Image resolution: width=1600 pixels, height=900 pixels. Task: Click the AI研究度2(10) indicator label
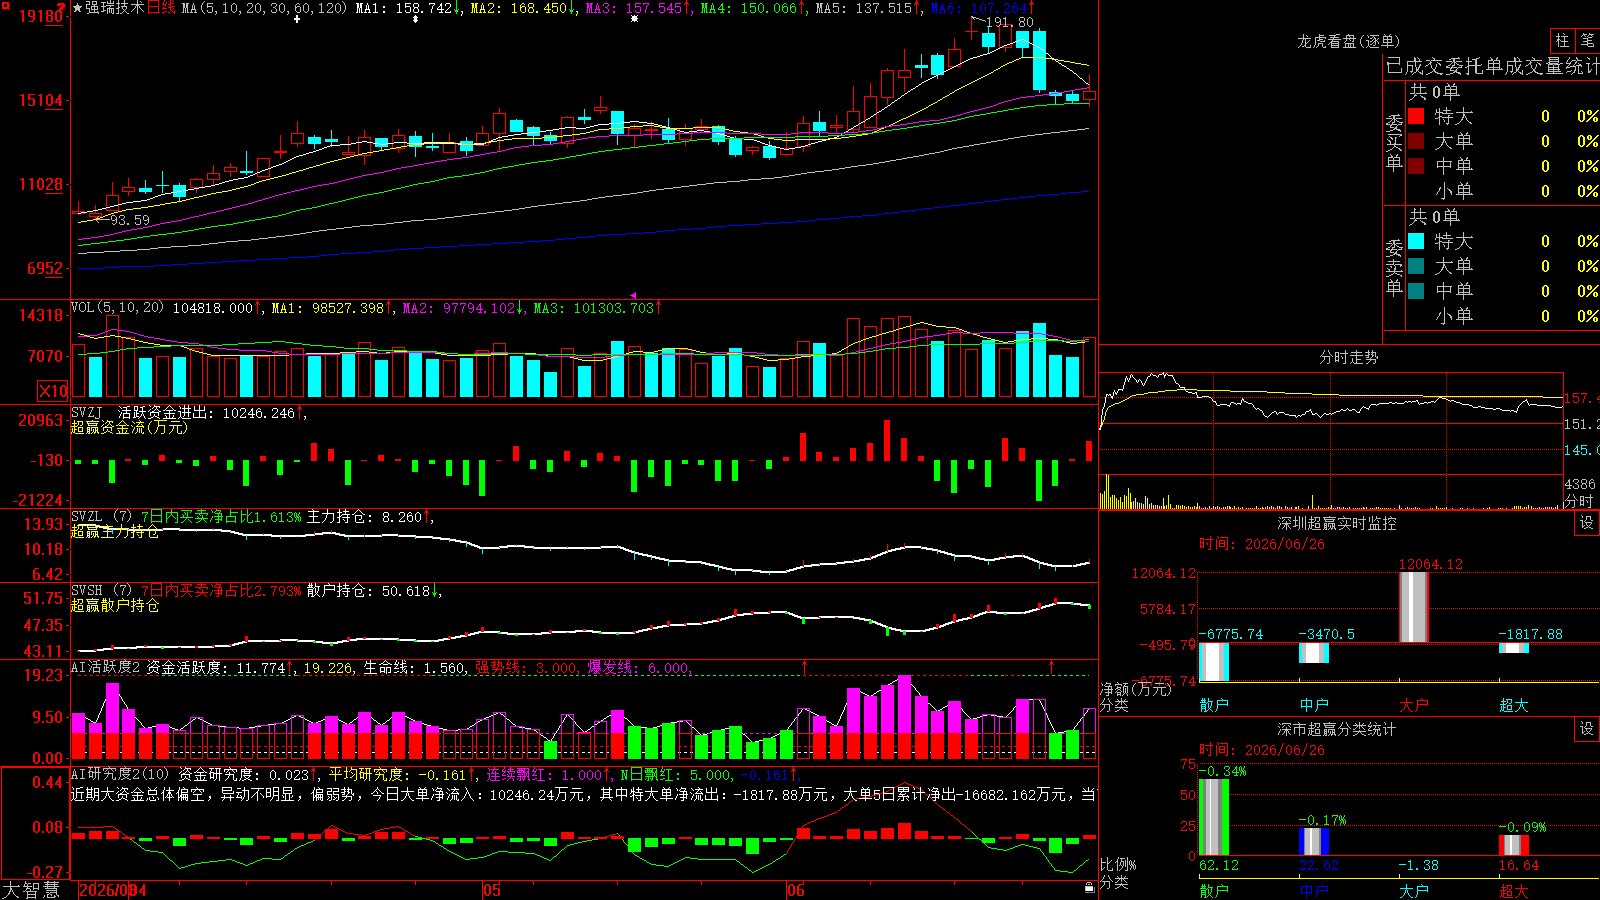tap(120, 774)
